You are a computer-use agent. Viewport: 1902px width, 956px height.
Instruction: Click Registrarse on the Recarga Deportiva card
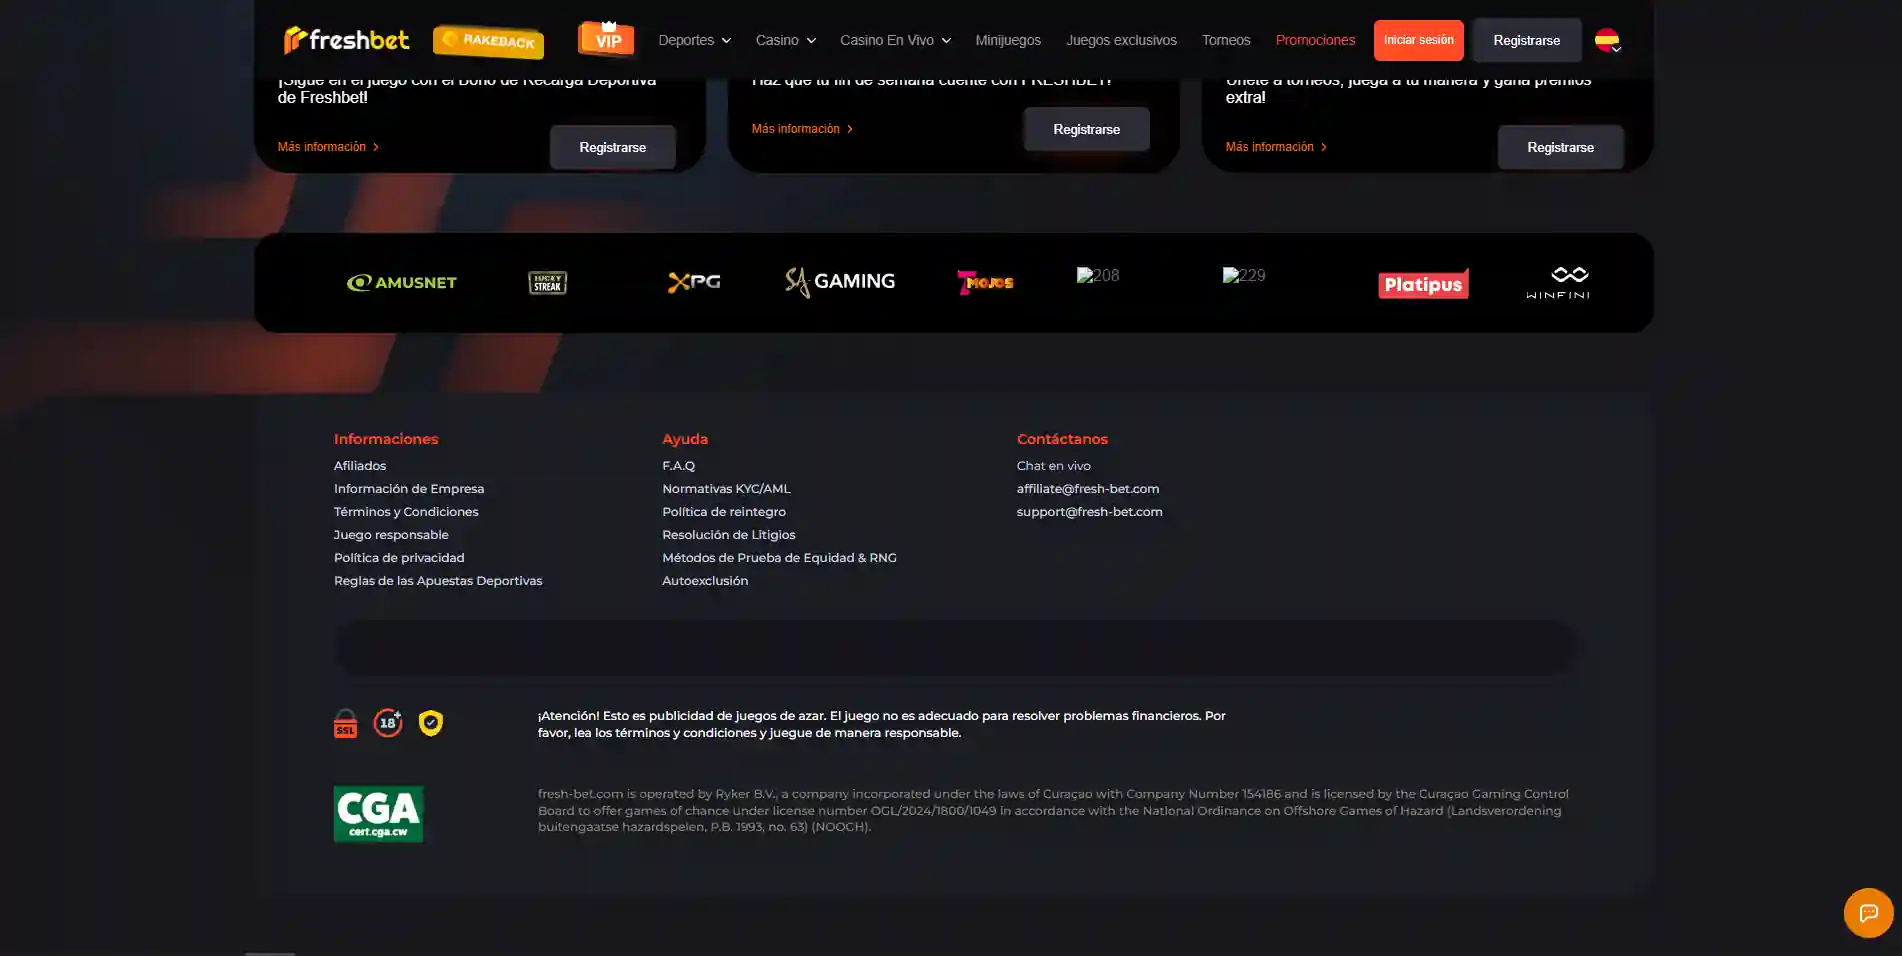pyautogui.click(x=612, y=147)
